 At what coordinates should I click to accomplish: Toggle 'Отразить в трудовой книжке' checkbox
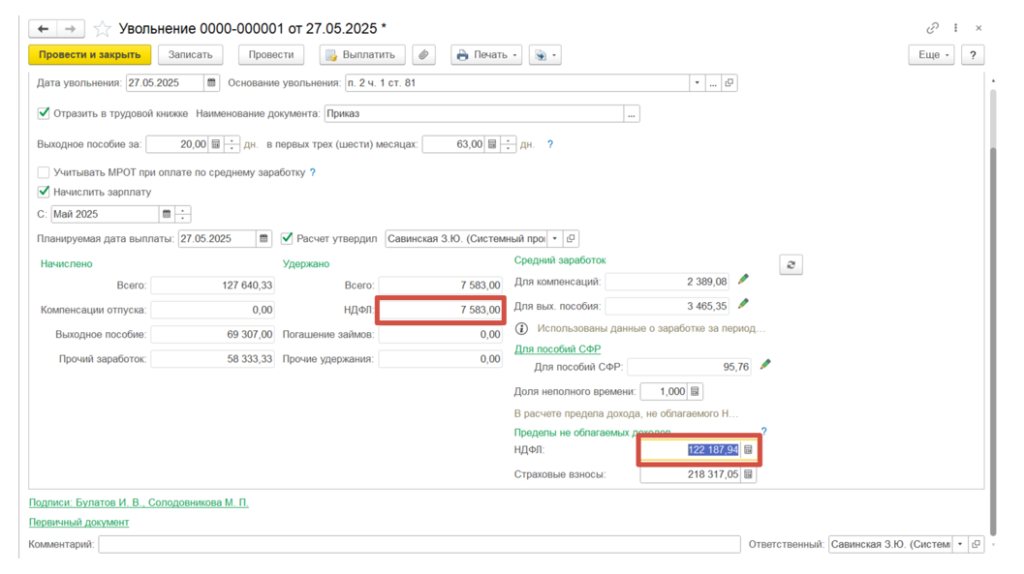[43, 114]
